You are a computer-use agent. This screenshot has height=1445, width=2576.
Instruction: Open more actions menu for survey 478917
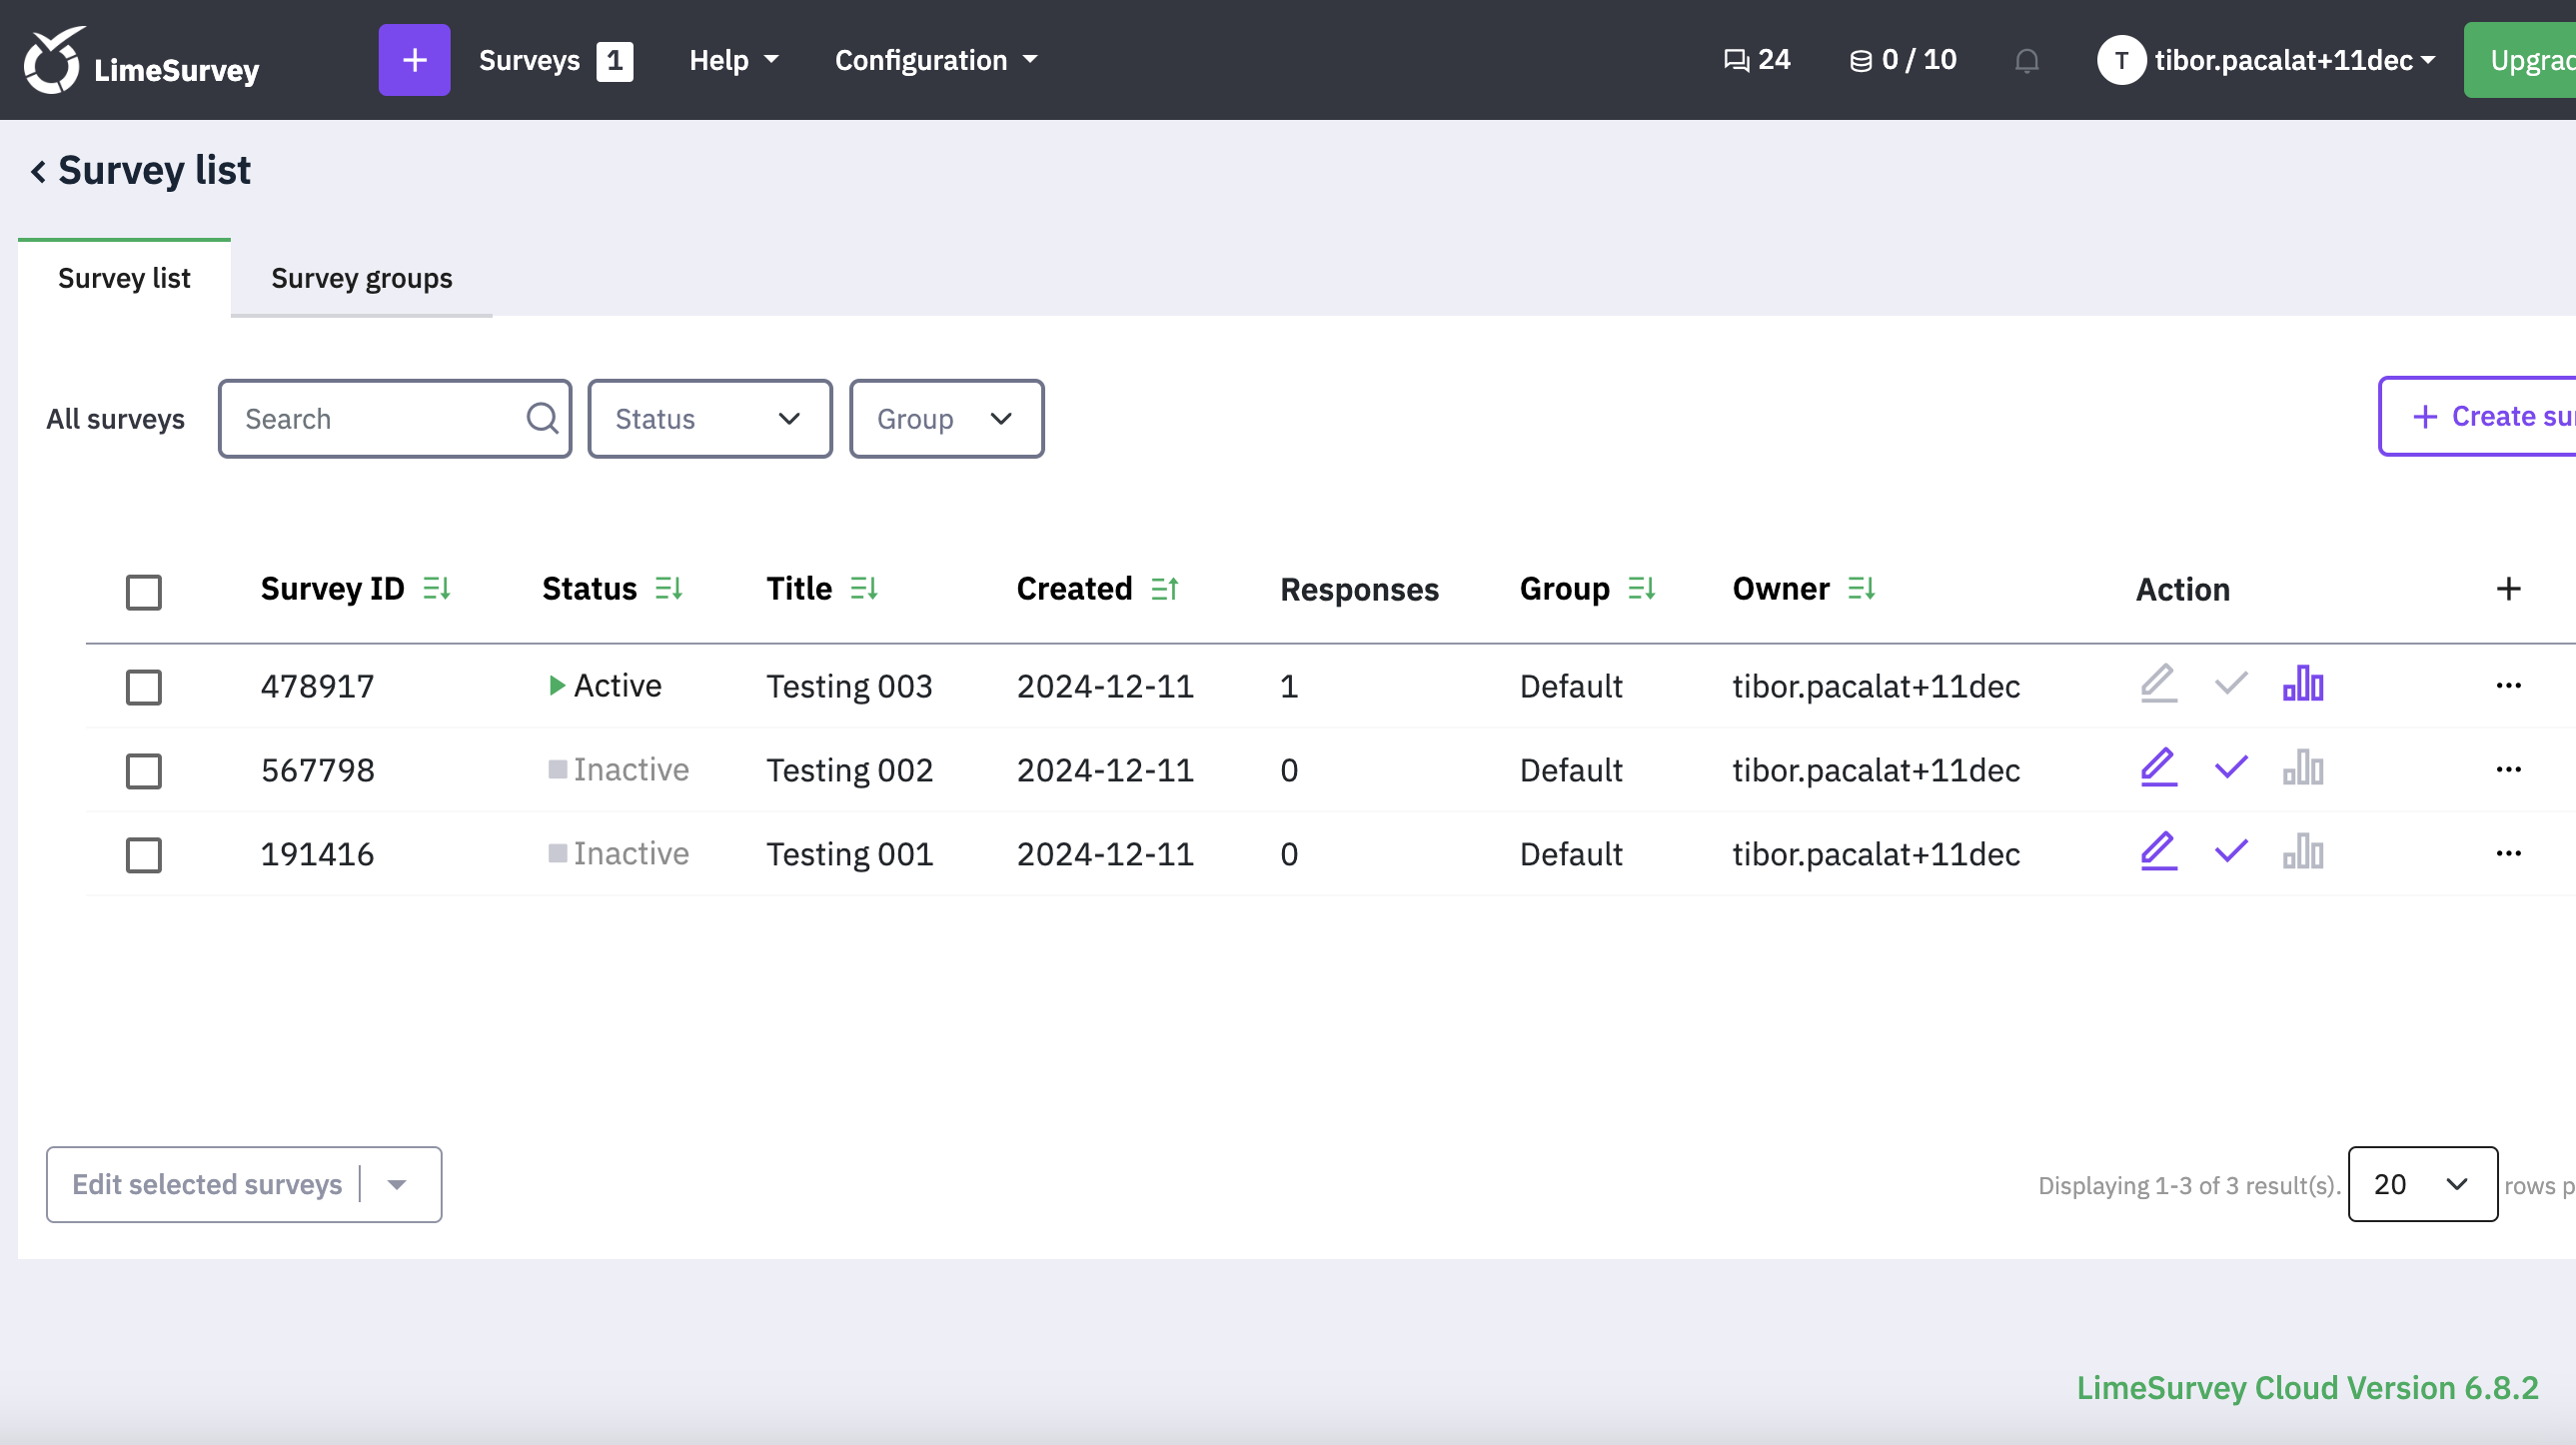(2507, 685)
